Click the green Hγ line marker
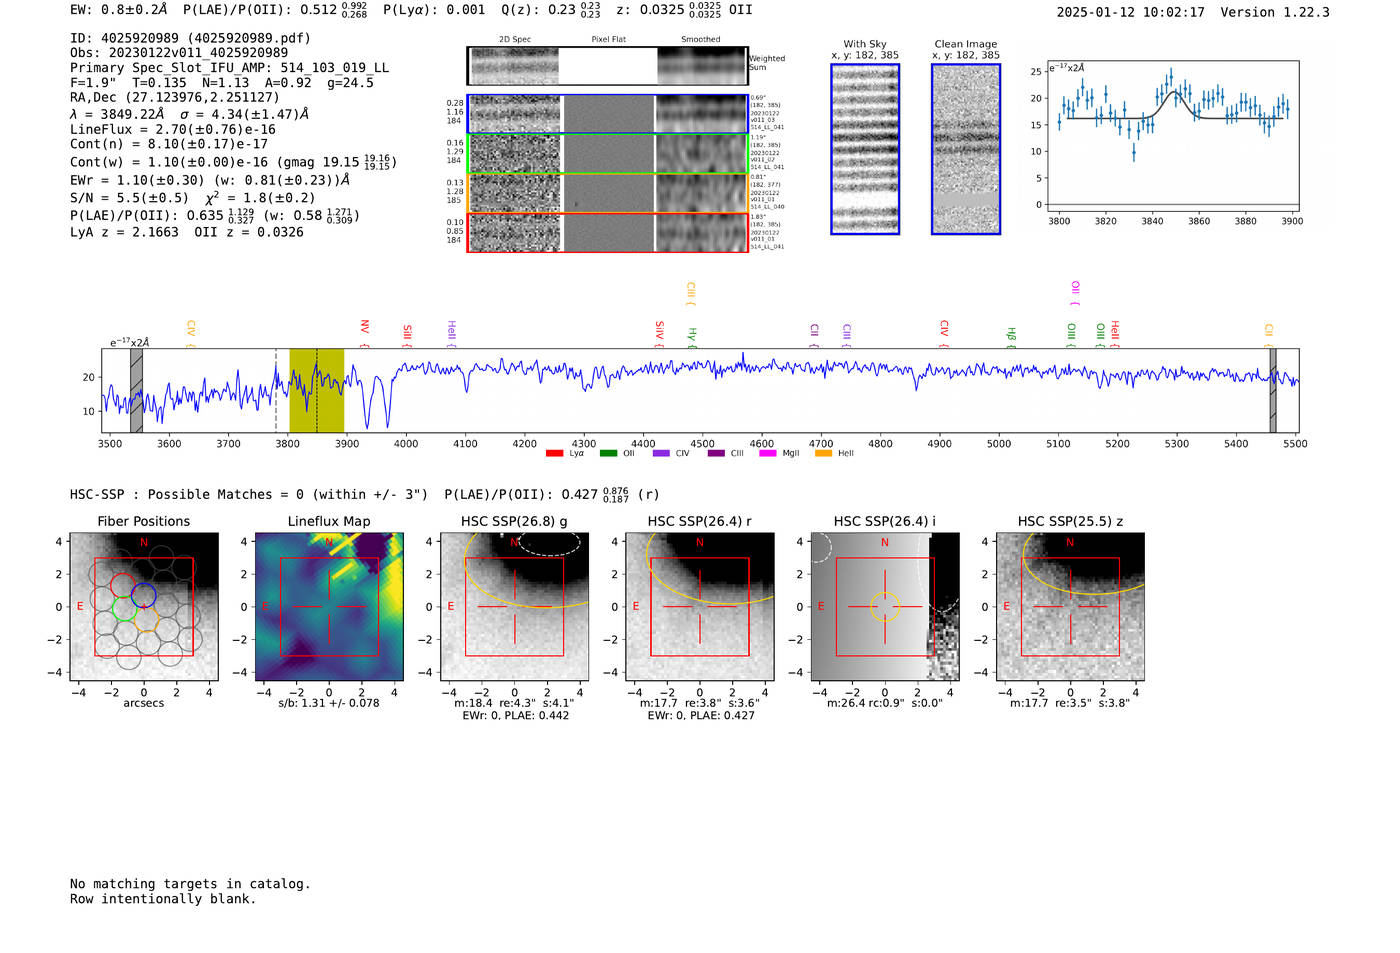The width and height of the screenshot is (1400, 953). (692, 337)
